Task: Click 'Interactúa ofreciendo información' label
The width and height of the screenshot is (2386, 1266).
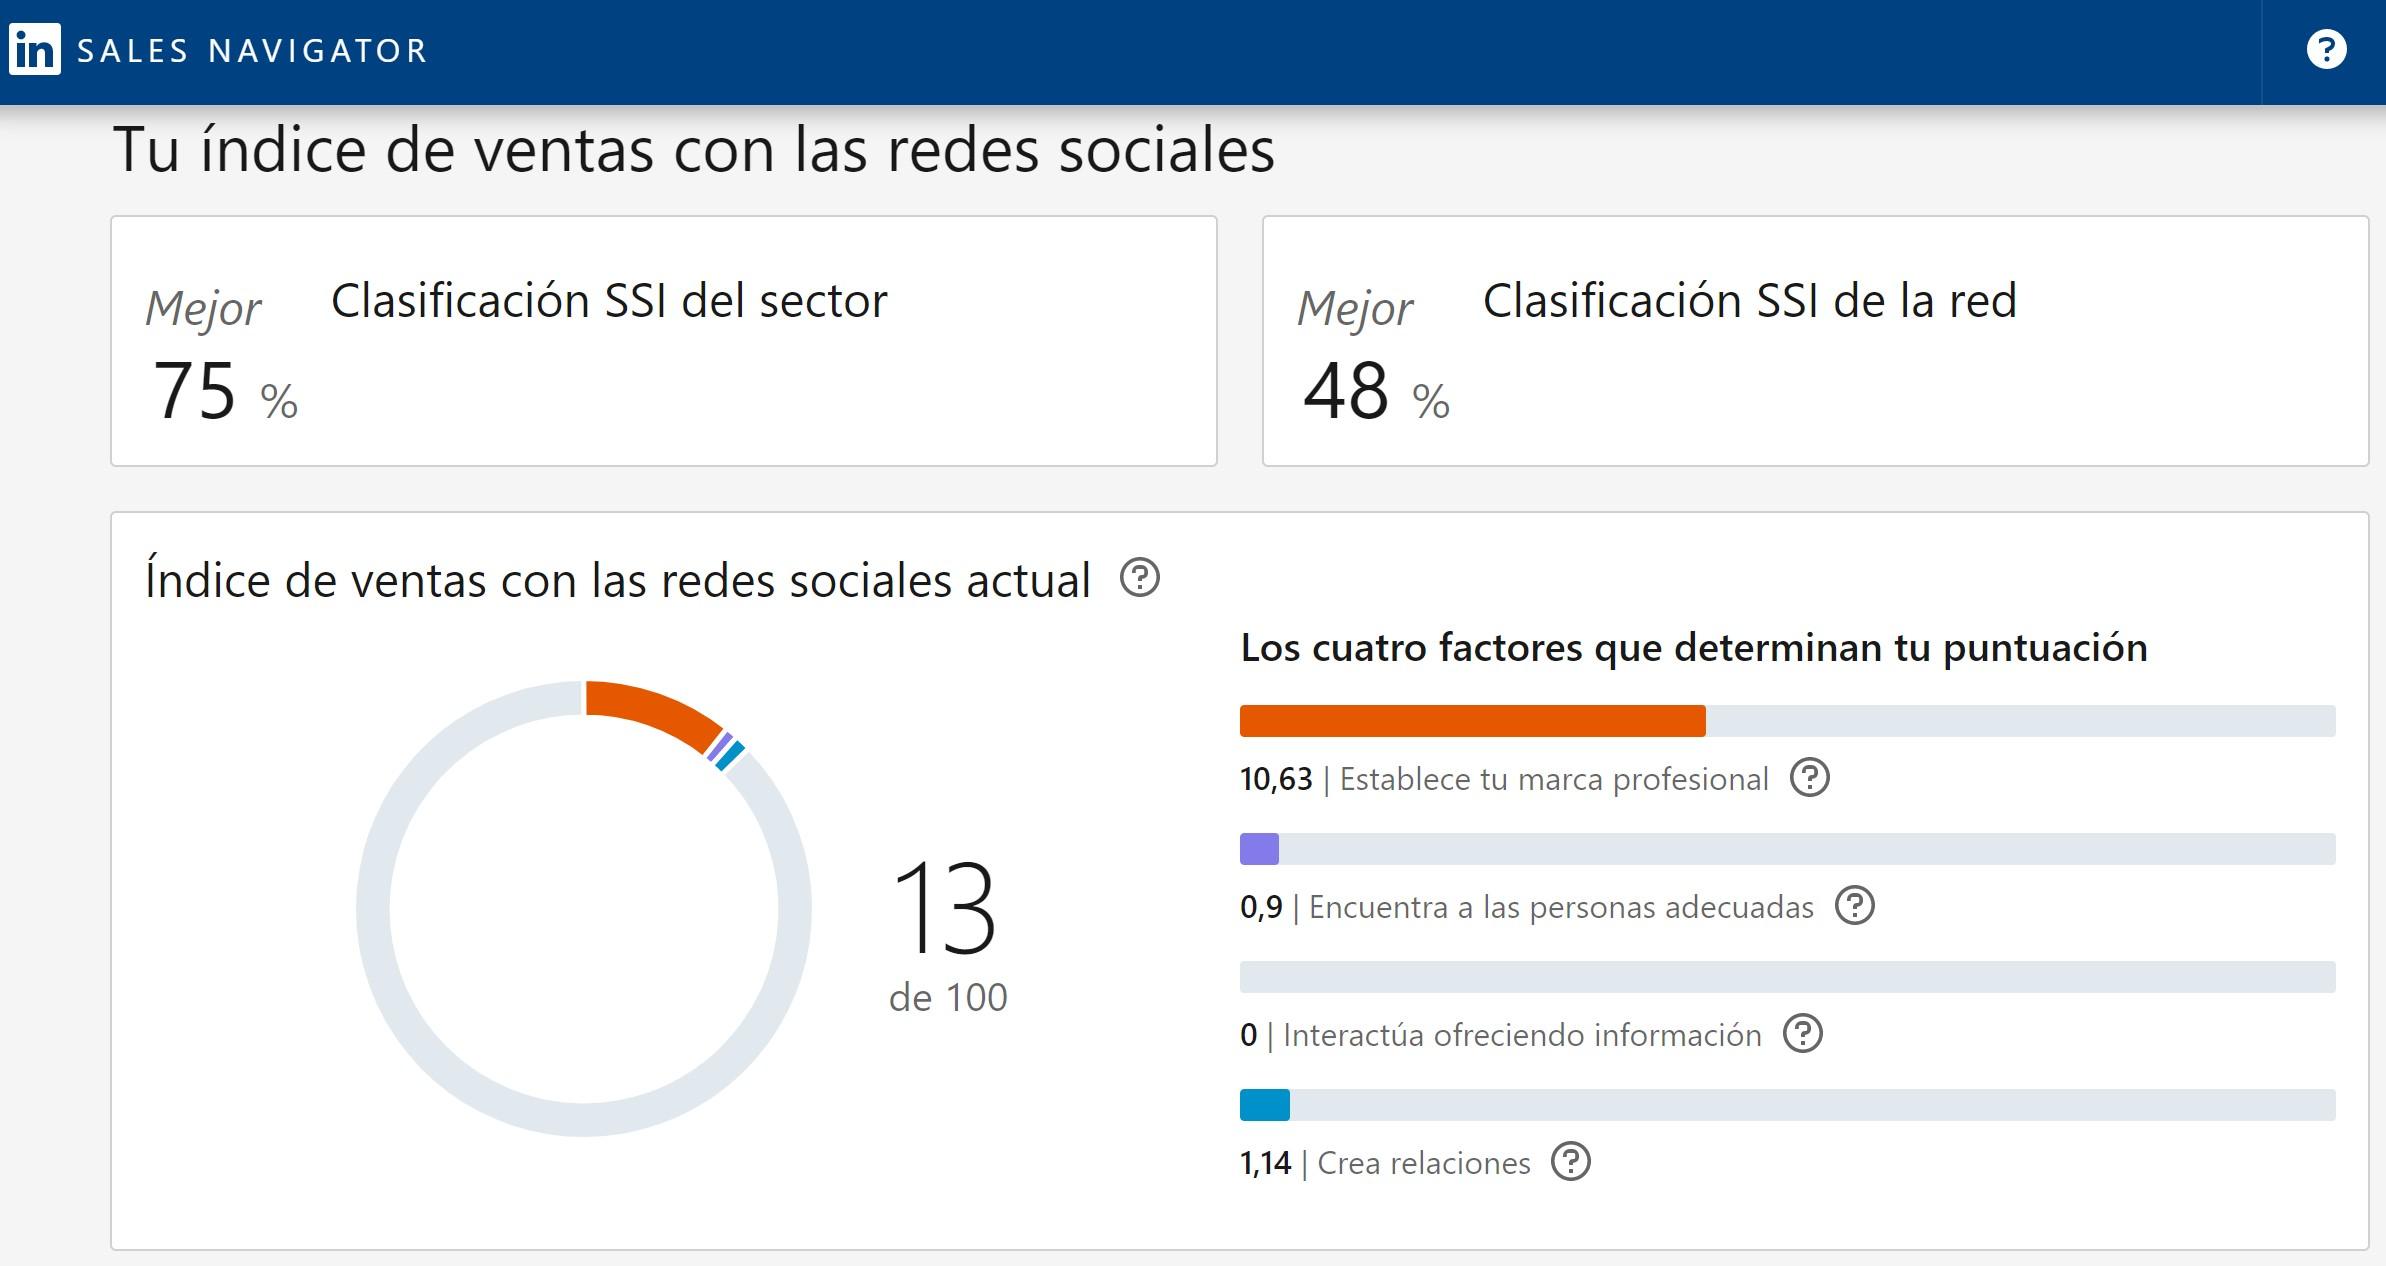Action: point(1522,1035)
